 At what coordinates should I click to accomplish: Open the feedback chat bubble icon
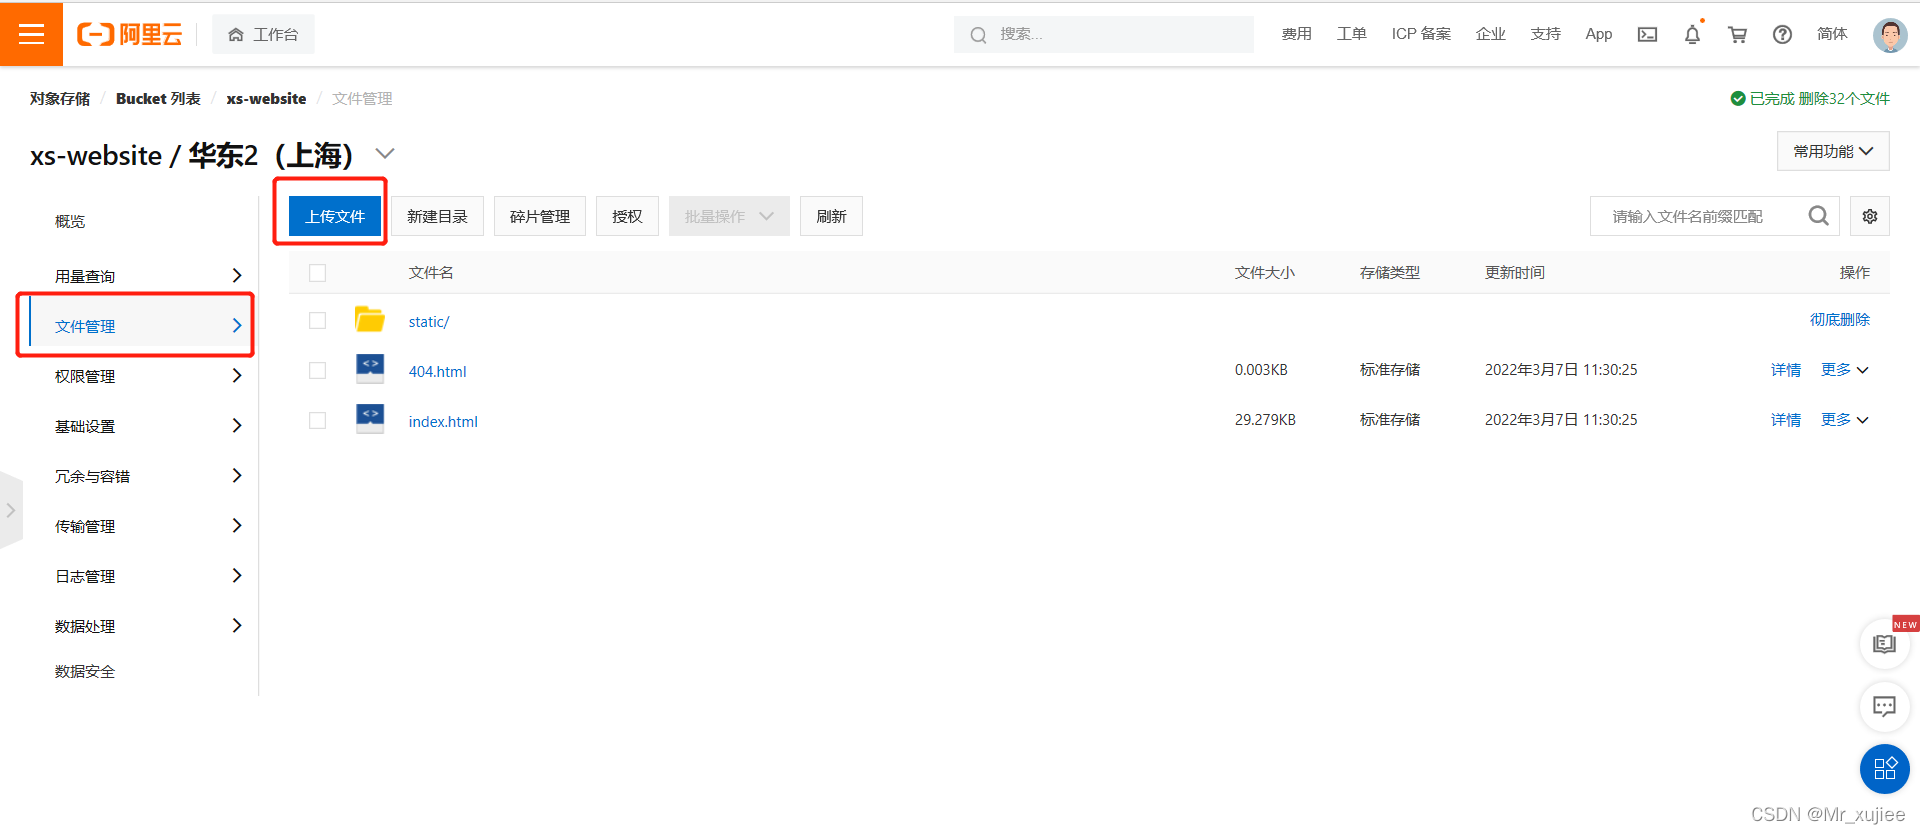[x=1884, y=707]
